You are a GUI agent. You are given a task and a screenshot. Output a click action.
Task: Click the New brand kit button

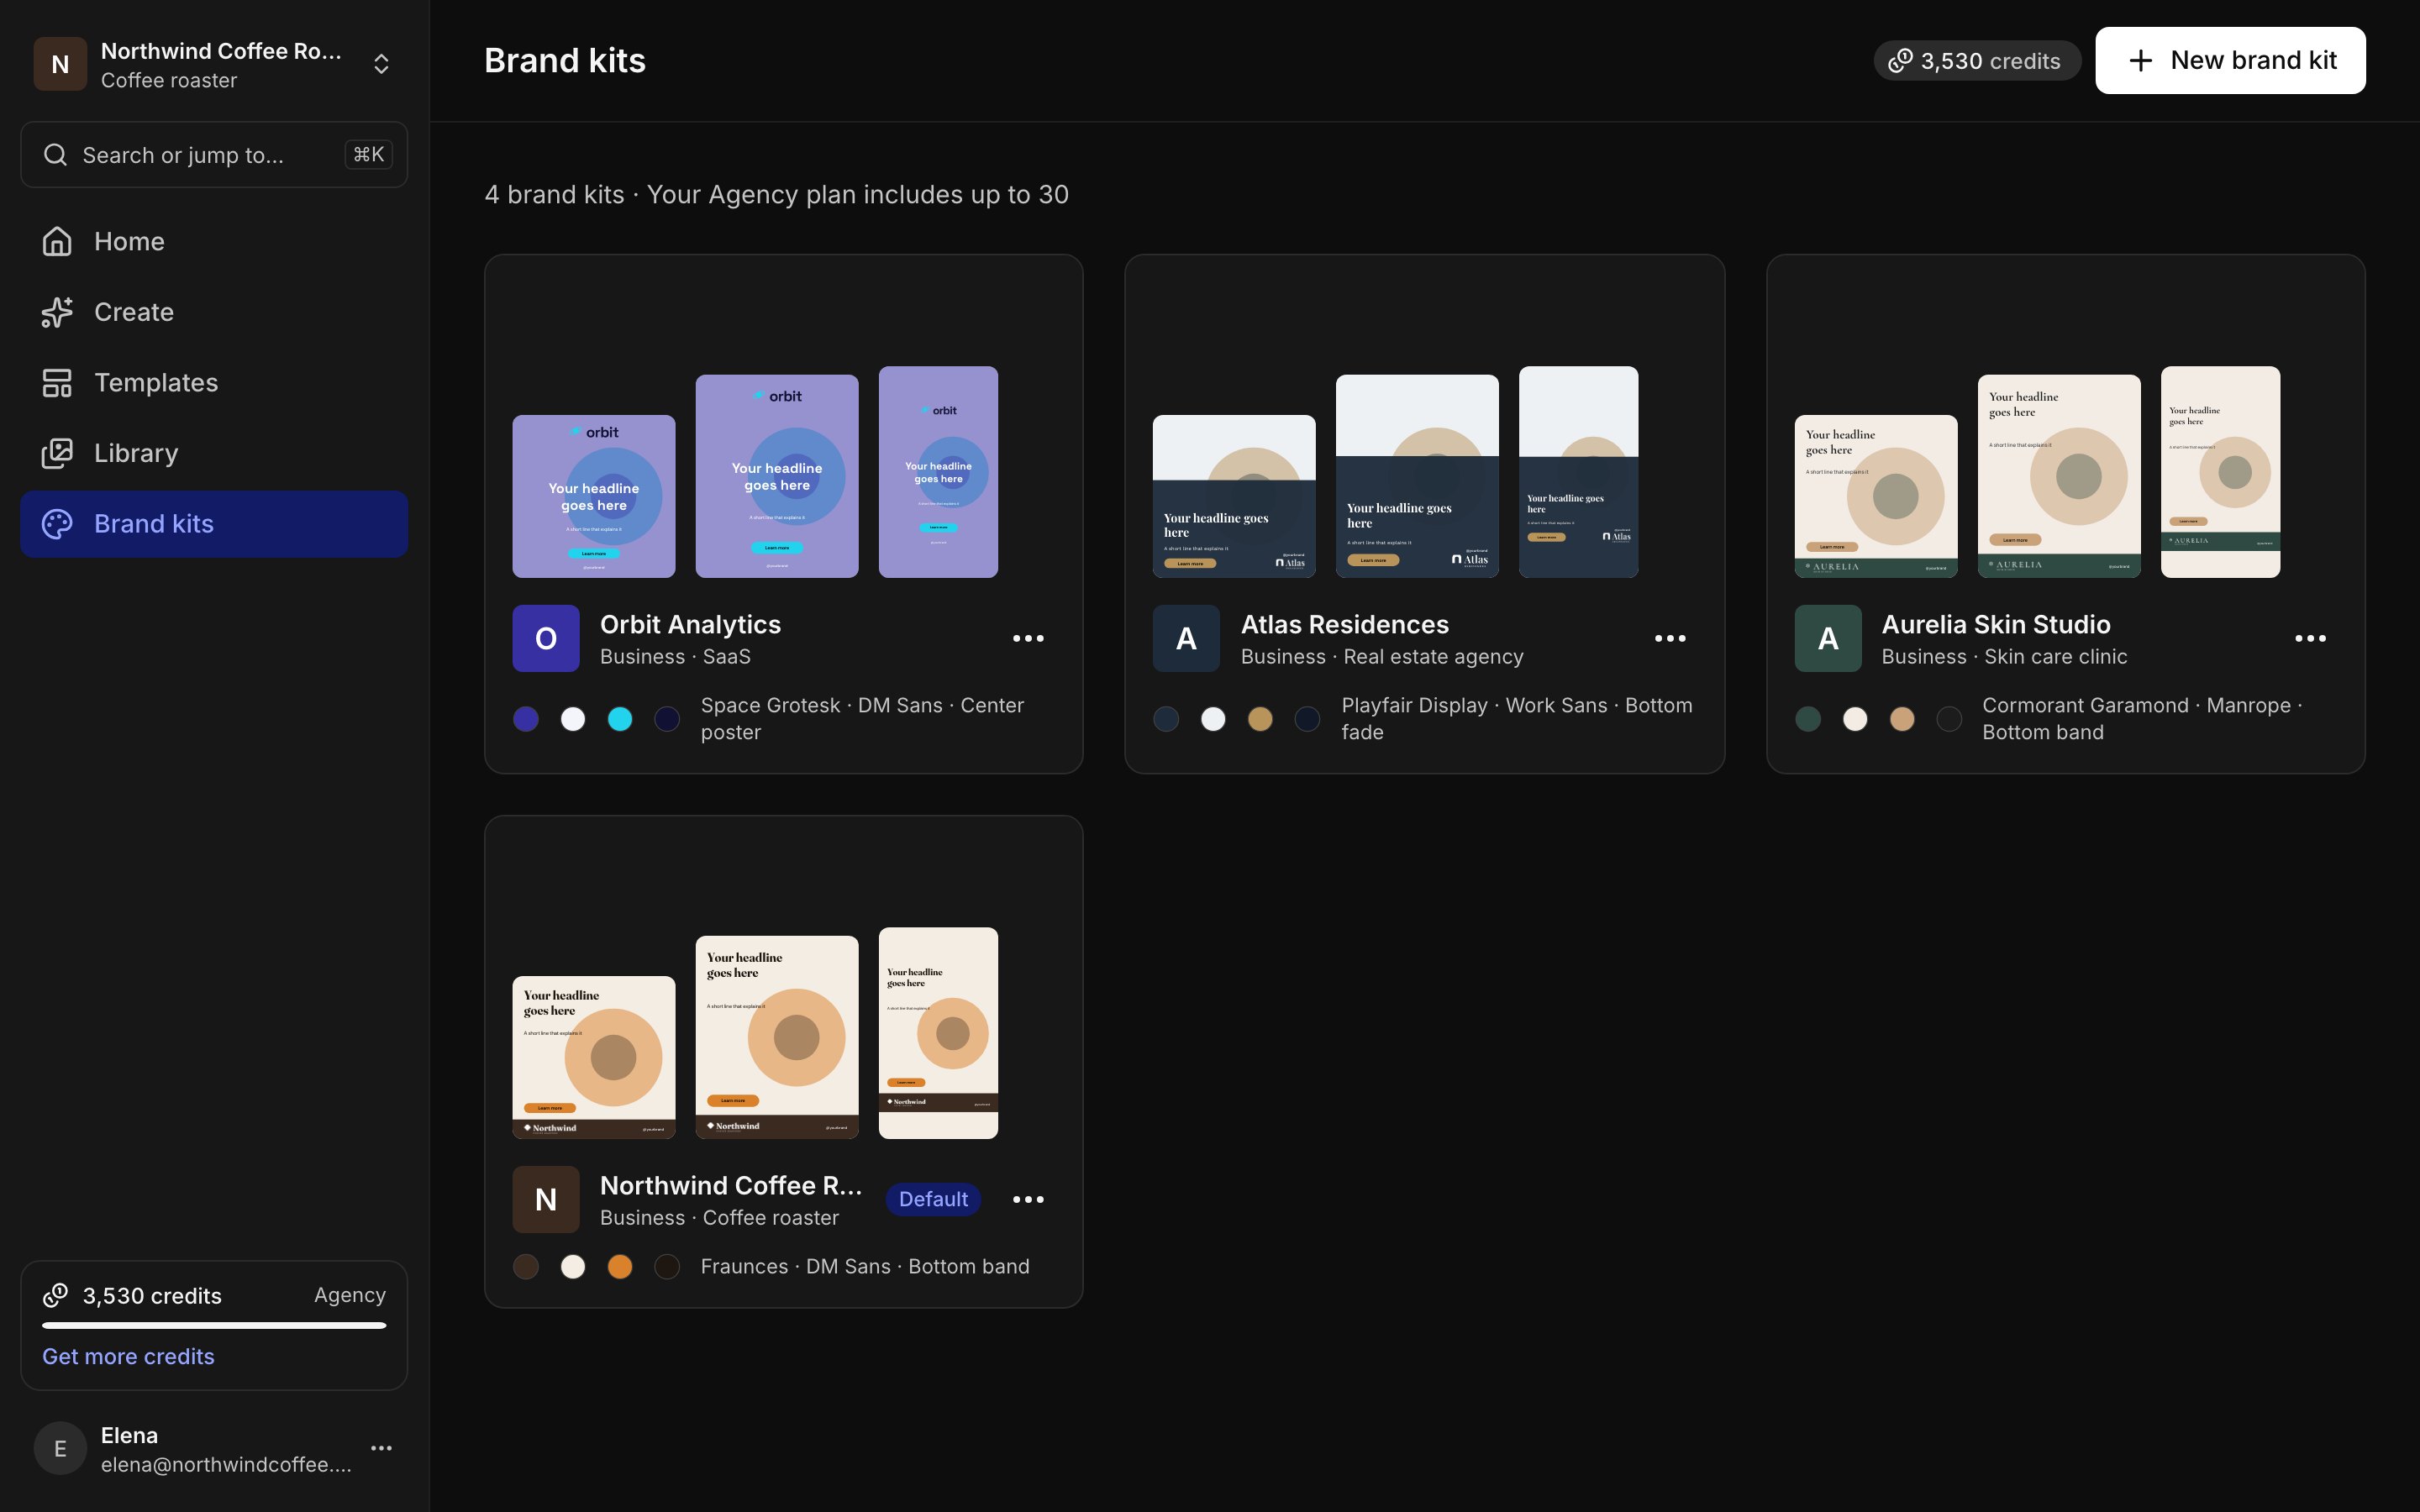click(2230, 61)
